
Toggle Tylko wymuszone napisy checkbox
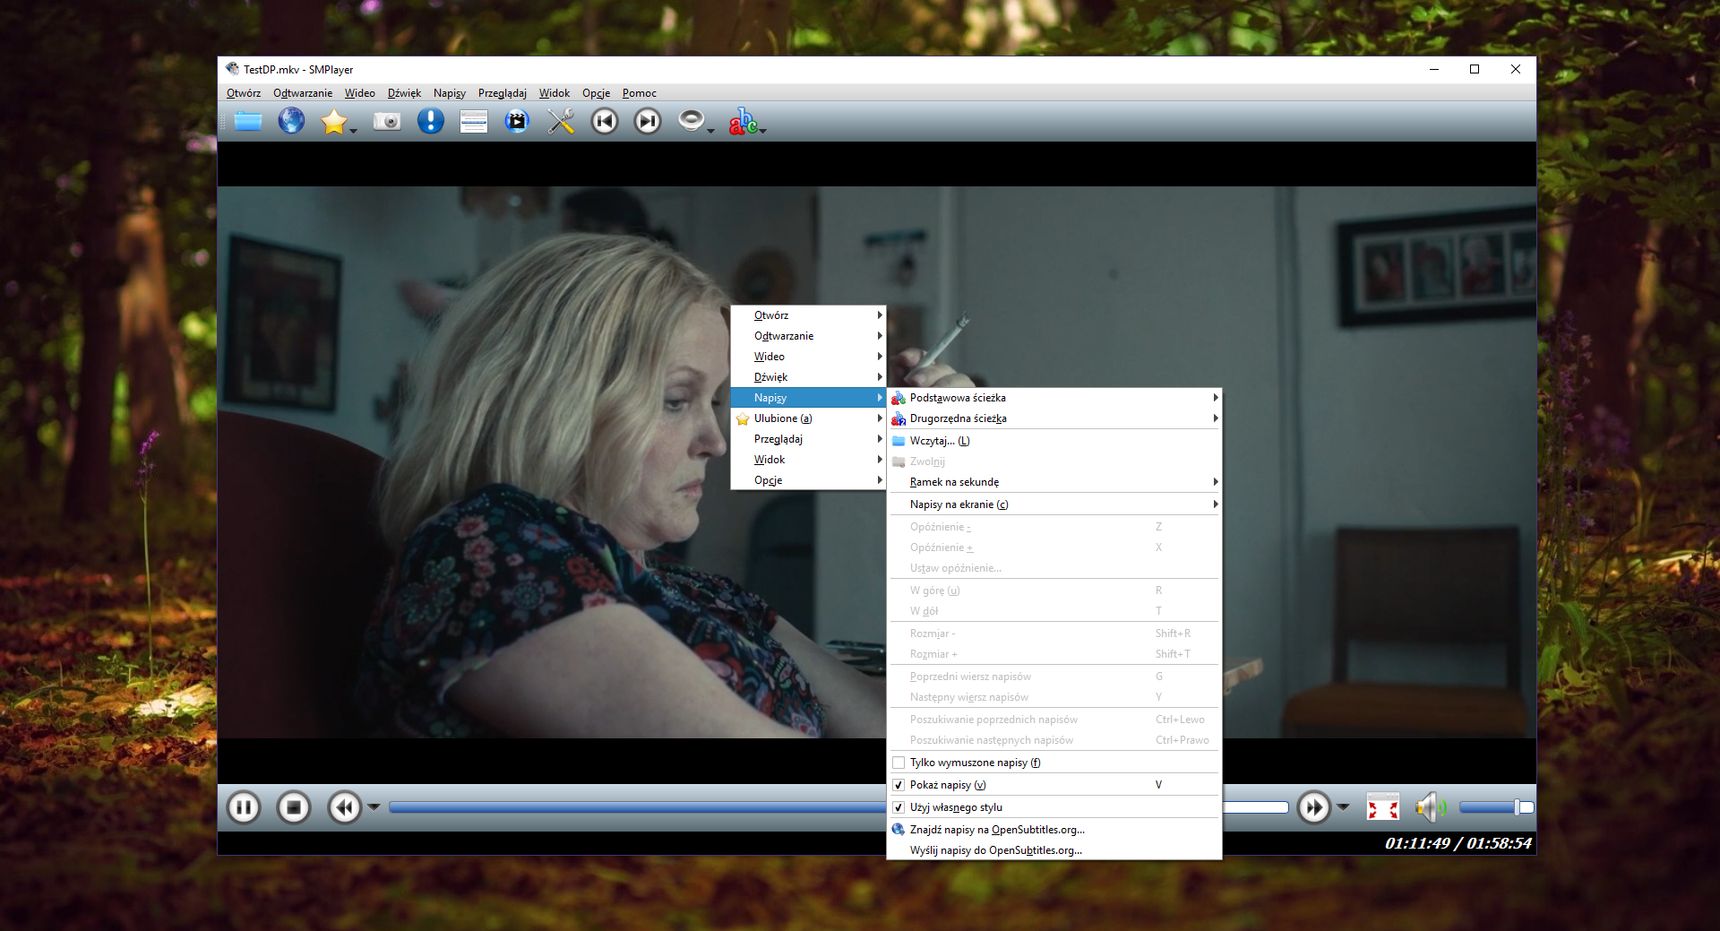coord(898,763)
